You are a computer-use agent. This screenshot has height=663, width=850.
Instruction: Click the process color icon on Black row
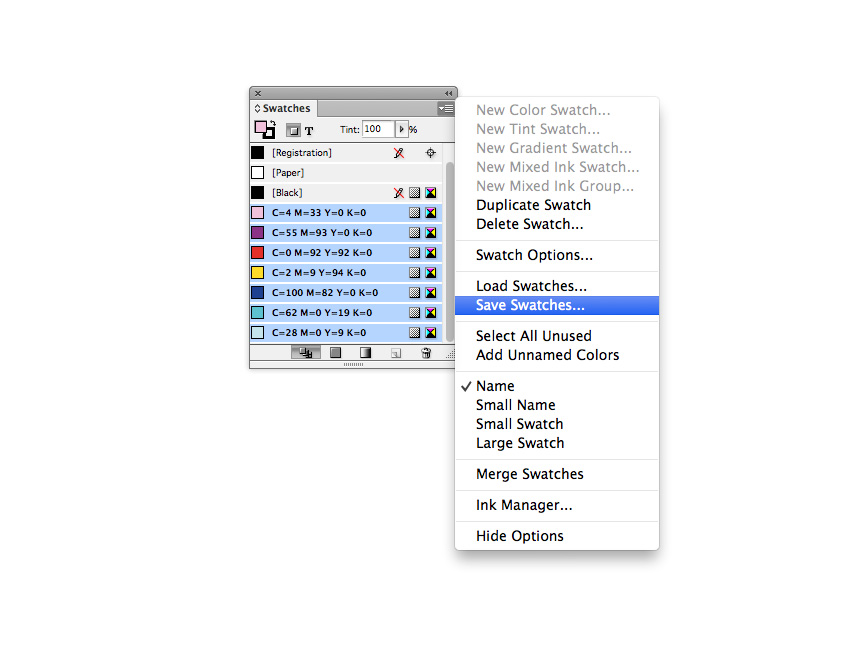tap(415, 192)
